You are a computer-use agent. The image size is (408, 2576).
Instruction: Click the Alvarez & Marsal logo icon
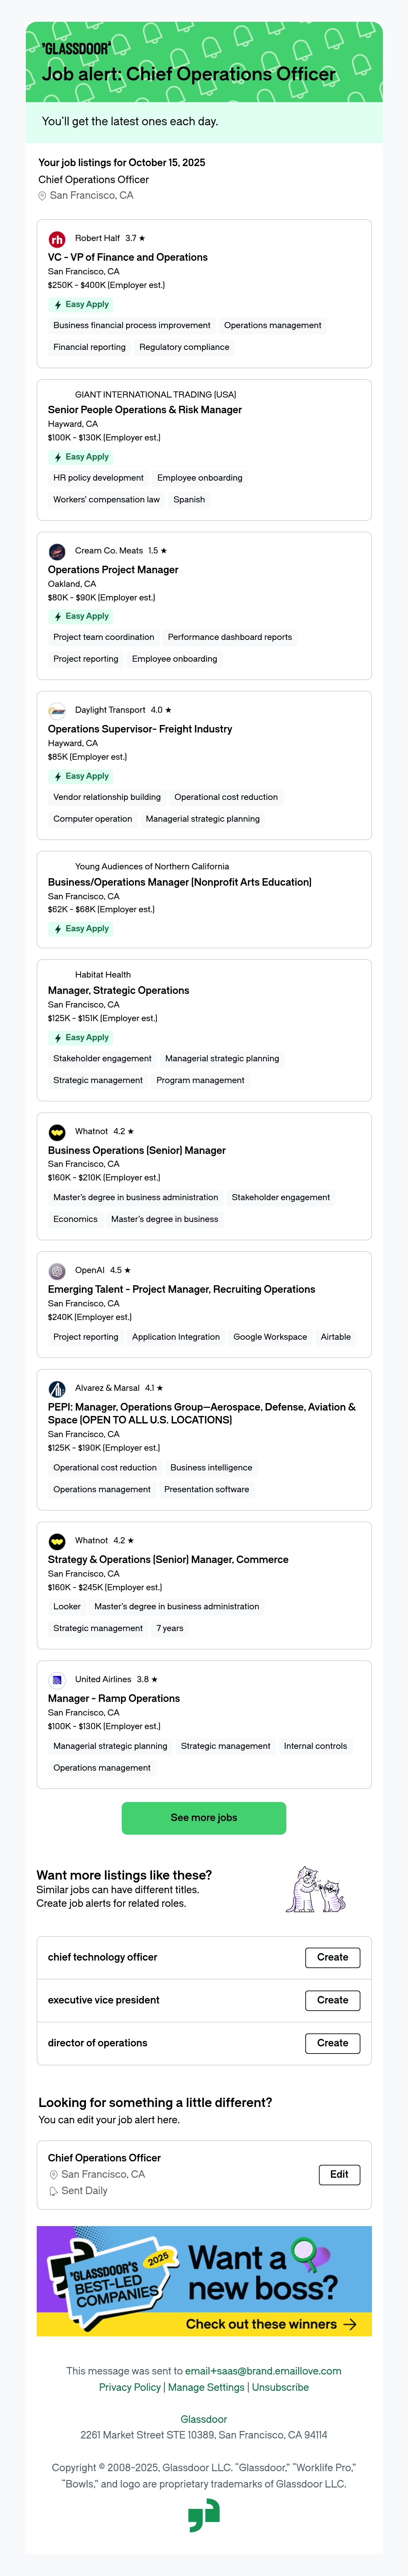coord(57,1389)
